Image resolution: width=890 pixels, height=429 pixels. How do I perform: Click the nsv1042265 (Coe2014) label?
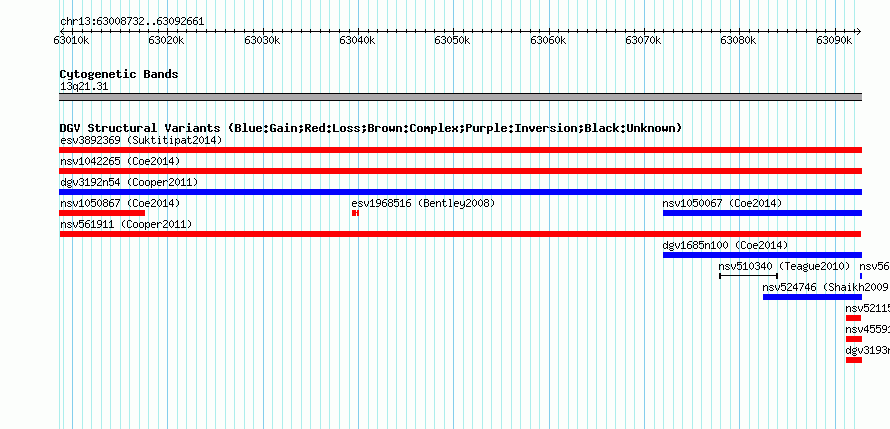[120, 161]
